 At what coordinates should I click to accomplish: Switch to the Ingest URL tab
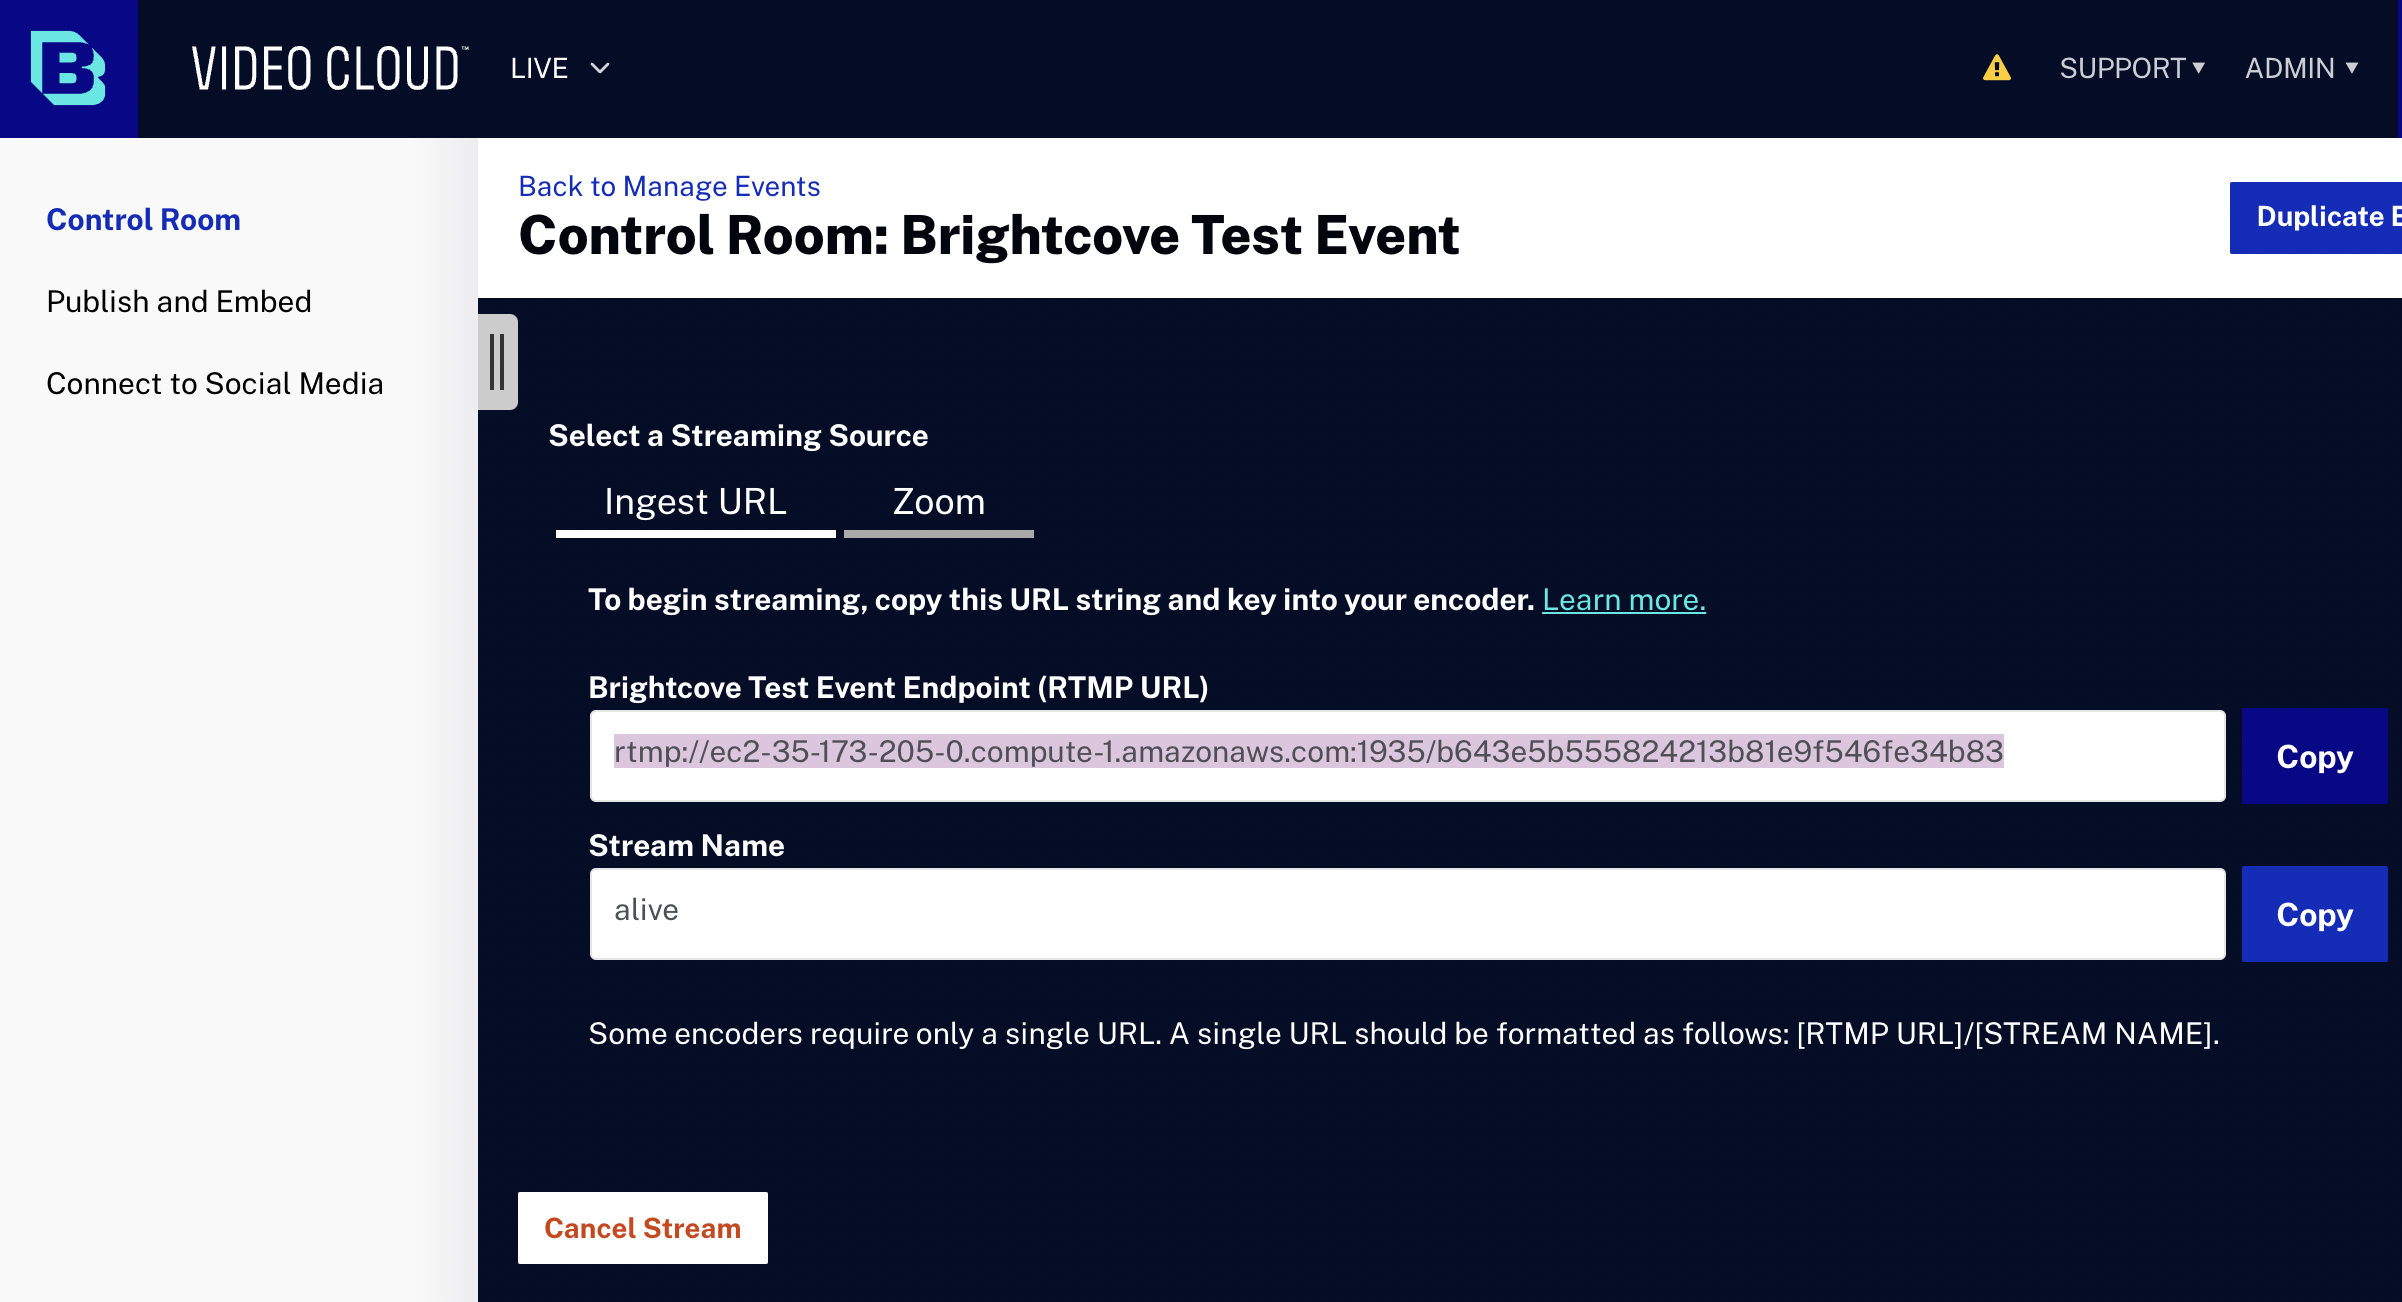(x=695, y=503)
